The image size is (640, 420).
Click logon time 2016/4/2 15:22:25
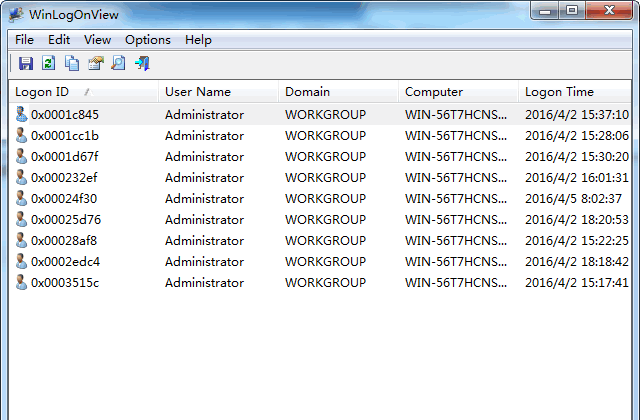click(x=577, y=241)
